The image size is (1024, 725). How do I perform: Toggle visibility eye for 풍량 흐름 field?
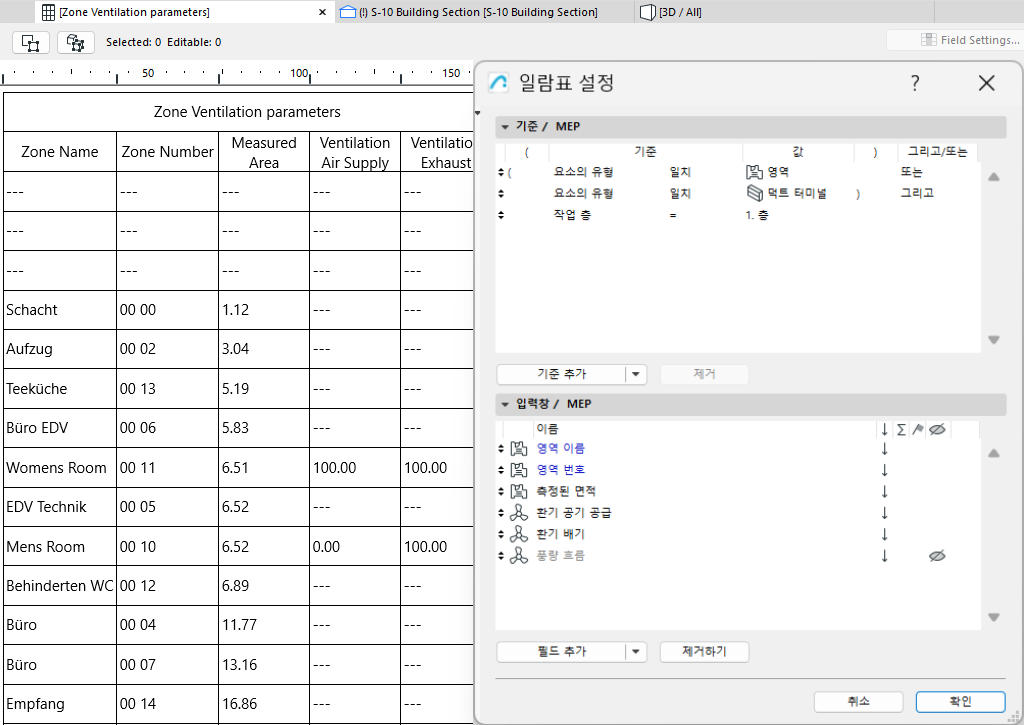[x=936, y=555]
